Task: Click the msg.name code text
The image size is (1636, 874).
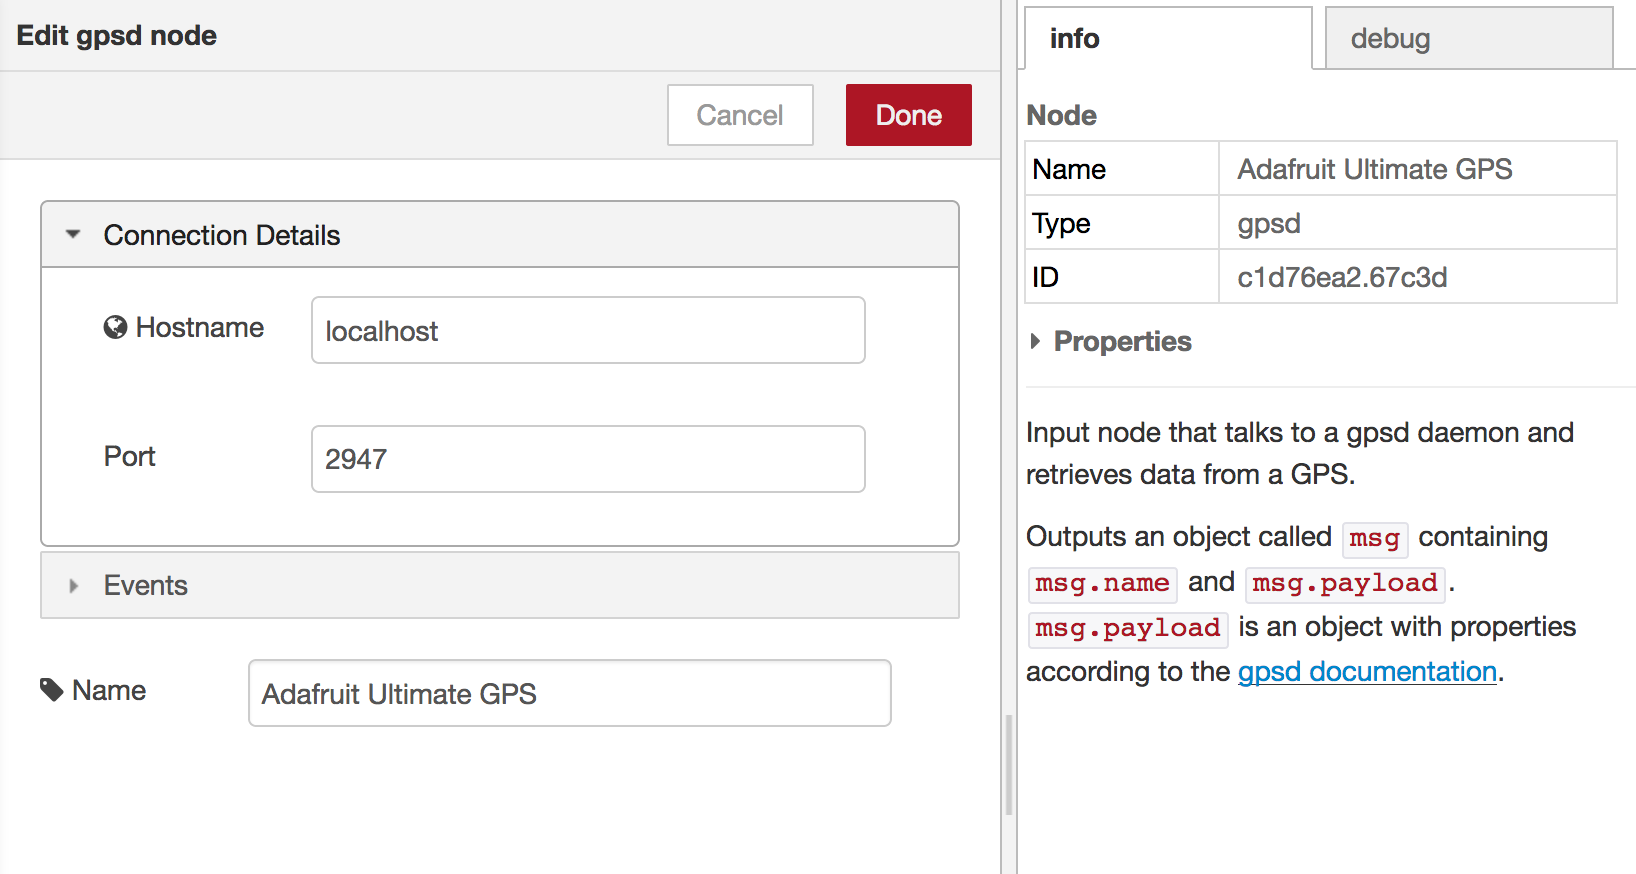Action: pyautogui.click(x=1102, y=583)
